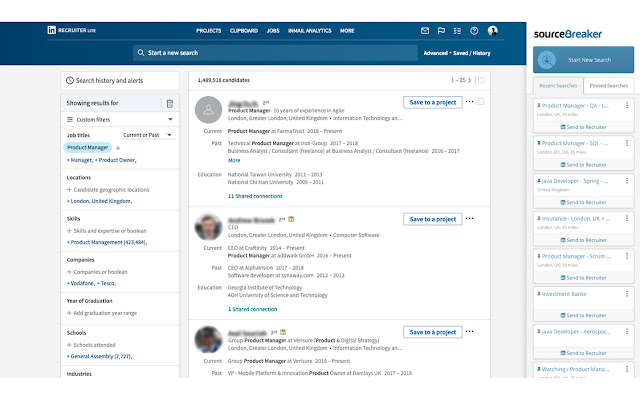This screenshot has width=640, height=400.
Task: Add suggested Product Management skill
Action: click(x=107, y=242)
